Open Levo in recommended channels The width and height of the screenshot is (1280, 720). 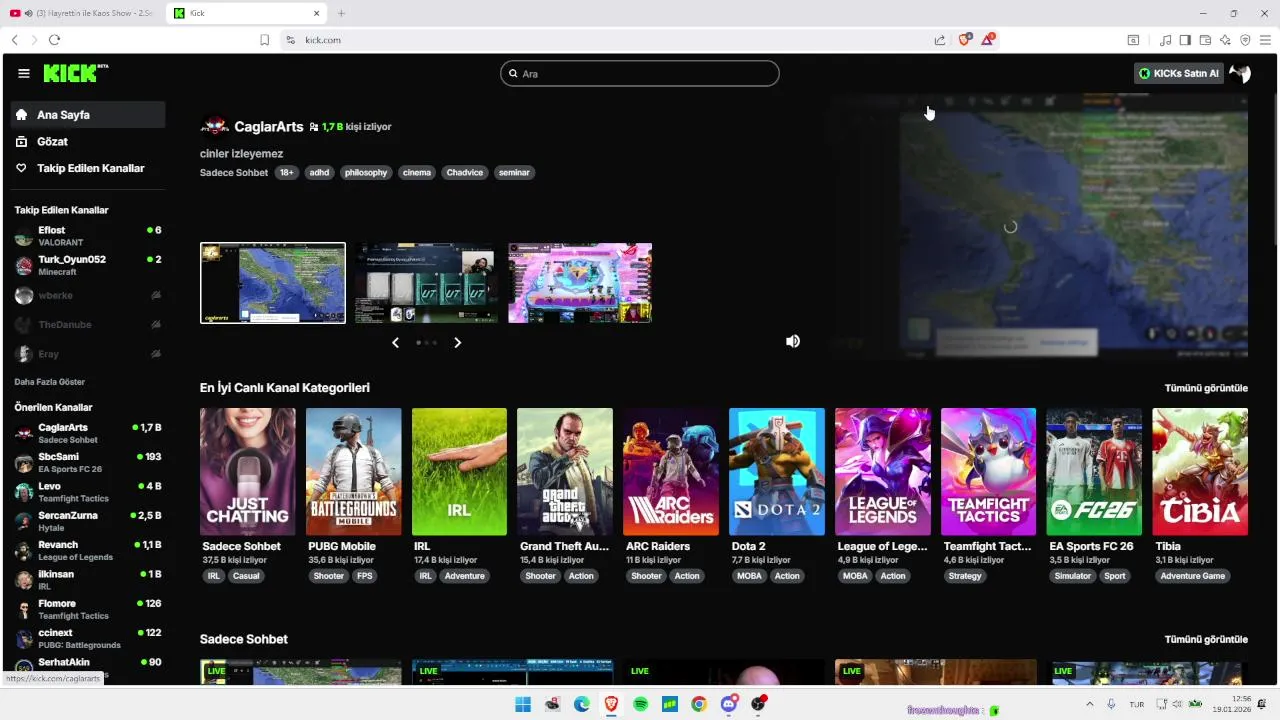point(88,492)
